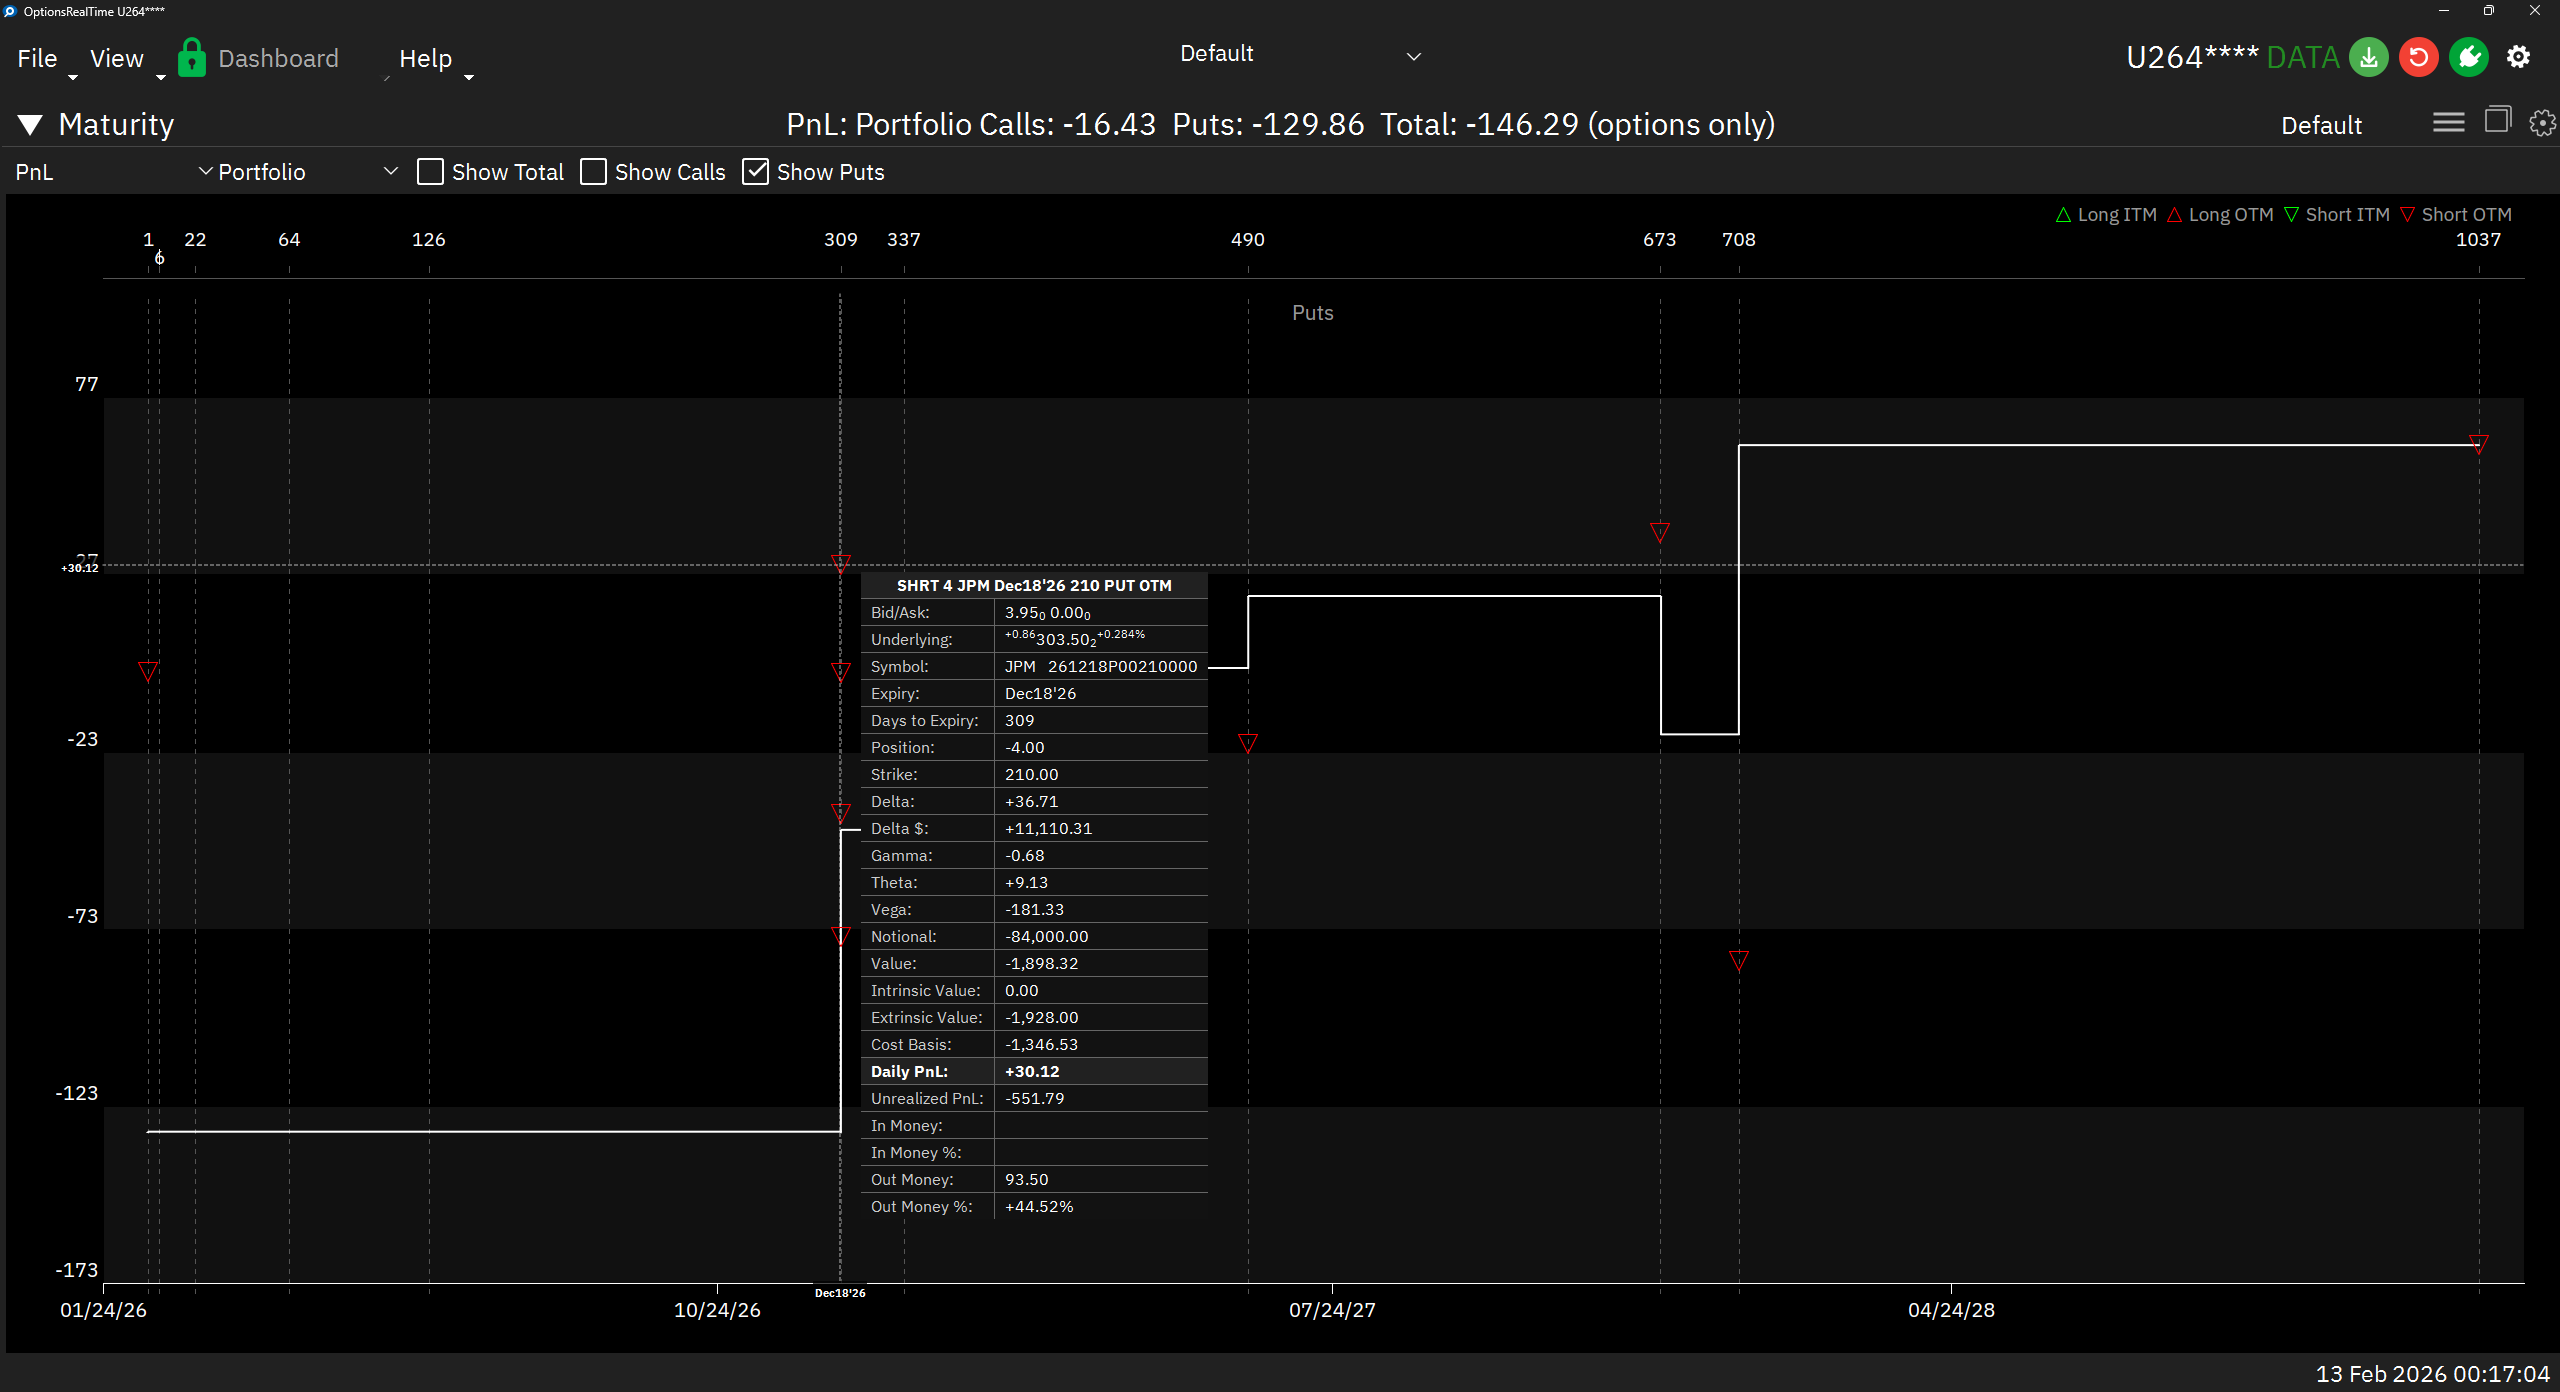This screenshot has width=2560, height=1392.
Task: Click the Dashboard button
Action: [x=278, y=59]
